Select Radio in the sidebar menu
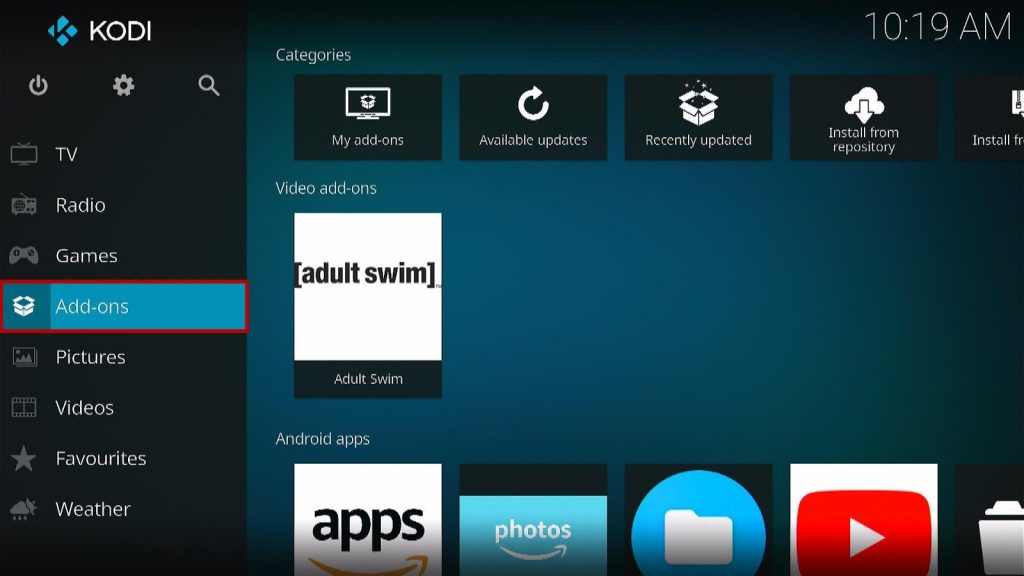Screen dimensions: 1024x576 pyautogui.click(x=123, y=205)
